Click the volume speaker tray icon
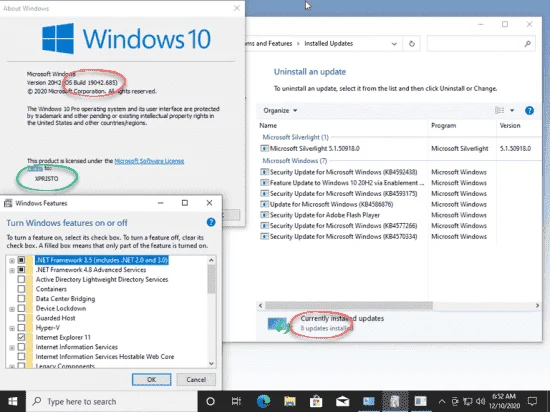Image resolution: width=550 pixels, height=412 pixels. point(480,401)
